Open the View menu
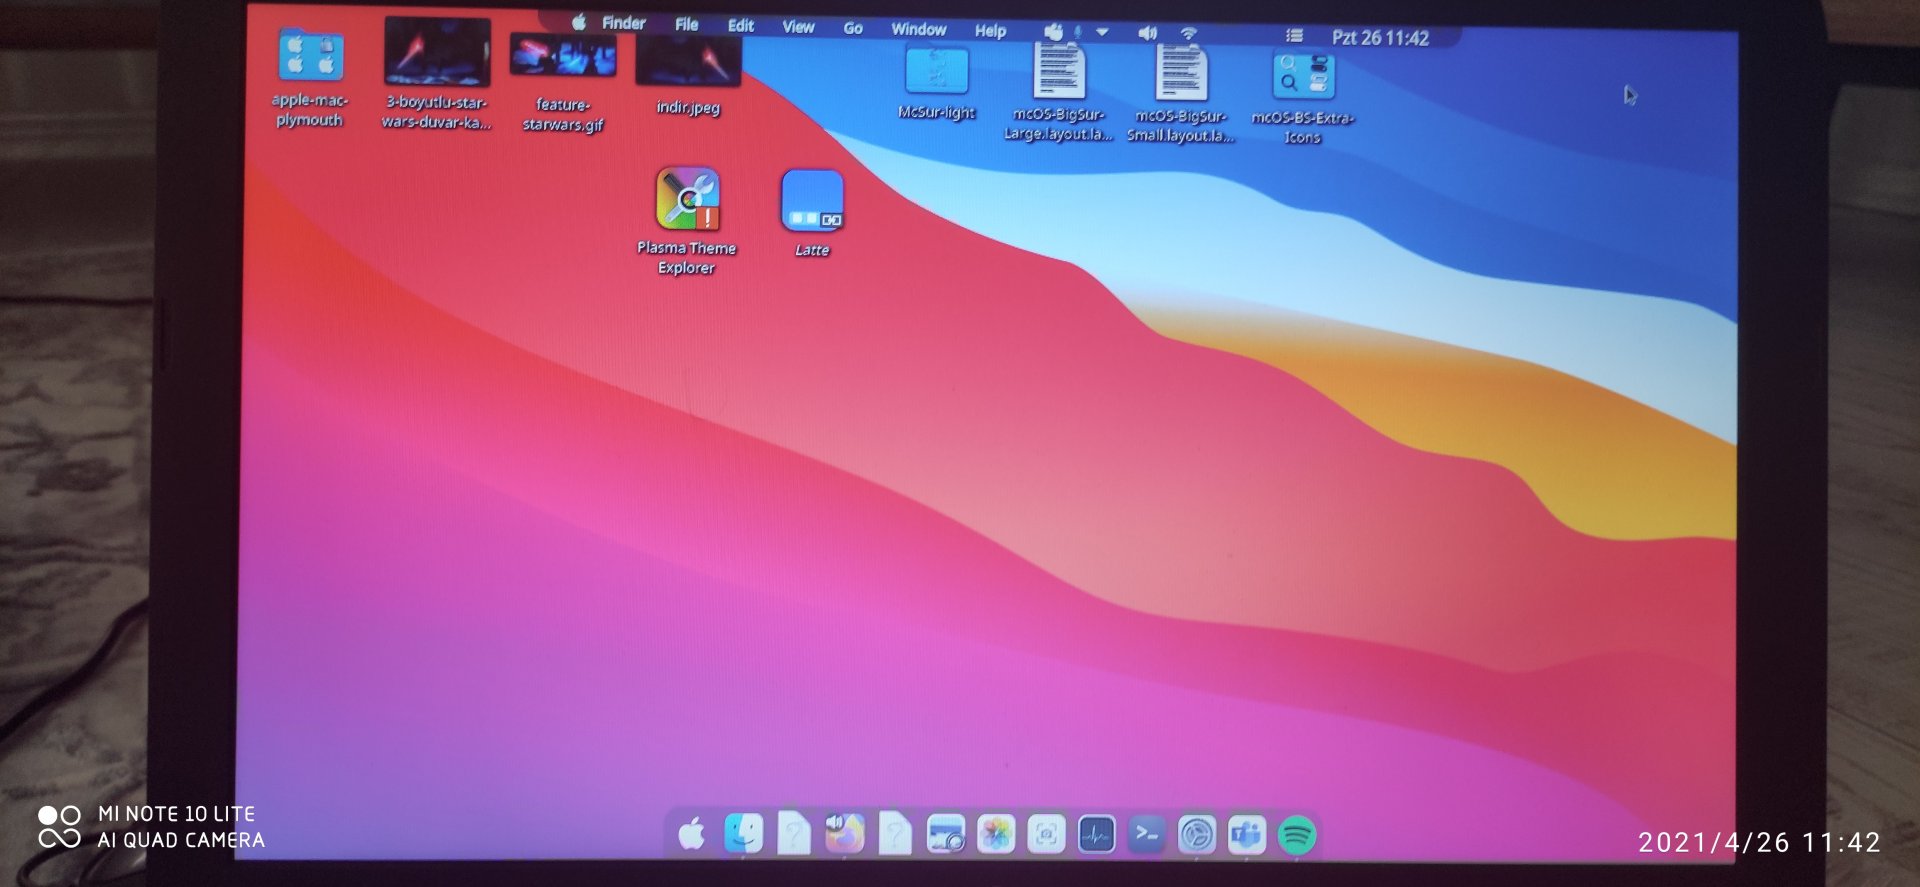Viewport: 1920px width, 887px height. [798, 27]
